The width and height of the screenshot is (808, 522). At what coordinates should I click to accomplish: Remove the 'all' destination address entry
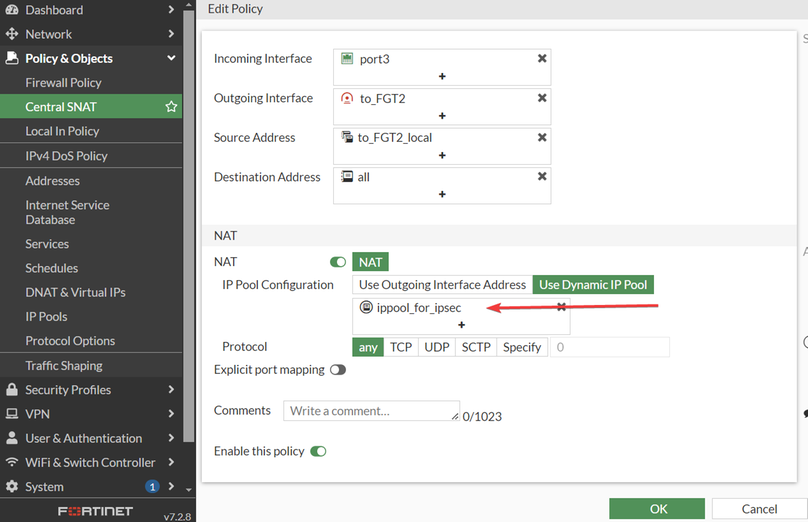[x=542, y=176]
